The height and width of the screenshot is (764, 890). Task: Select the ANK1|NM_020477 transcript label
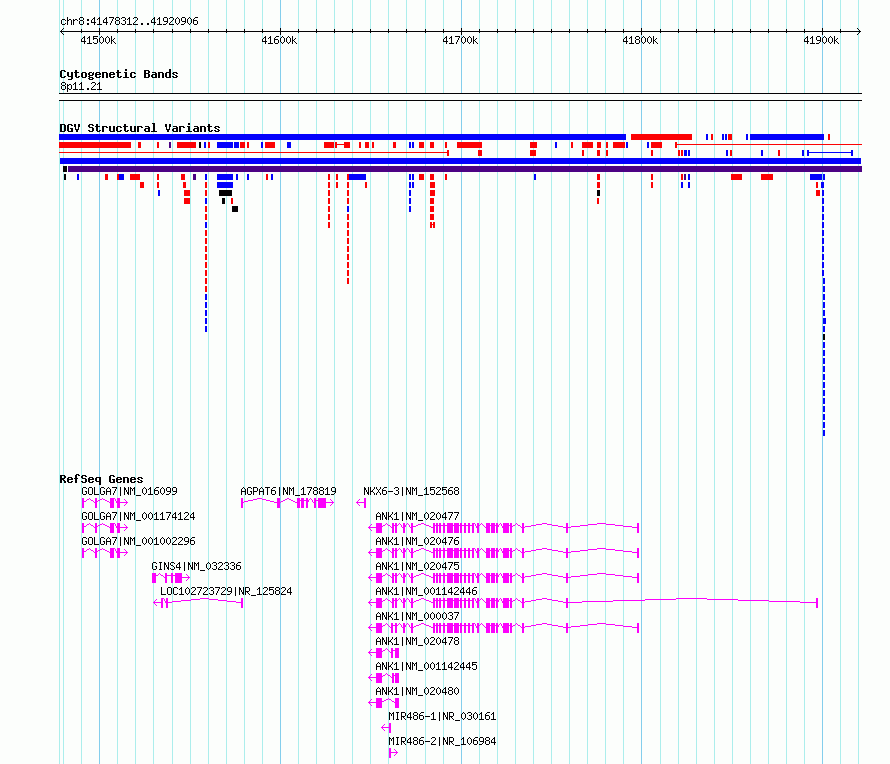(417, 516)
